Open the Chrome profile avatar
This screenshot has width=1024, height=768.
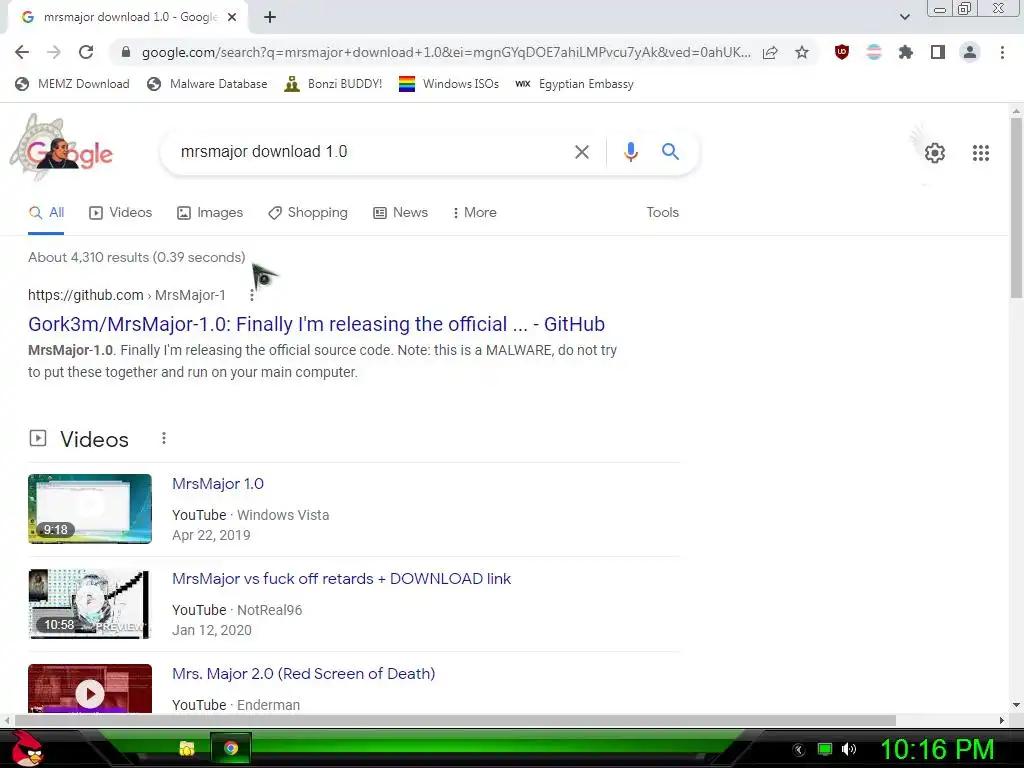[x=970, y=52]
